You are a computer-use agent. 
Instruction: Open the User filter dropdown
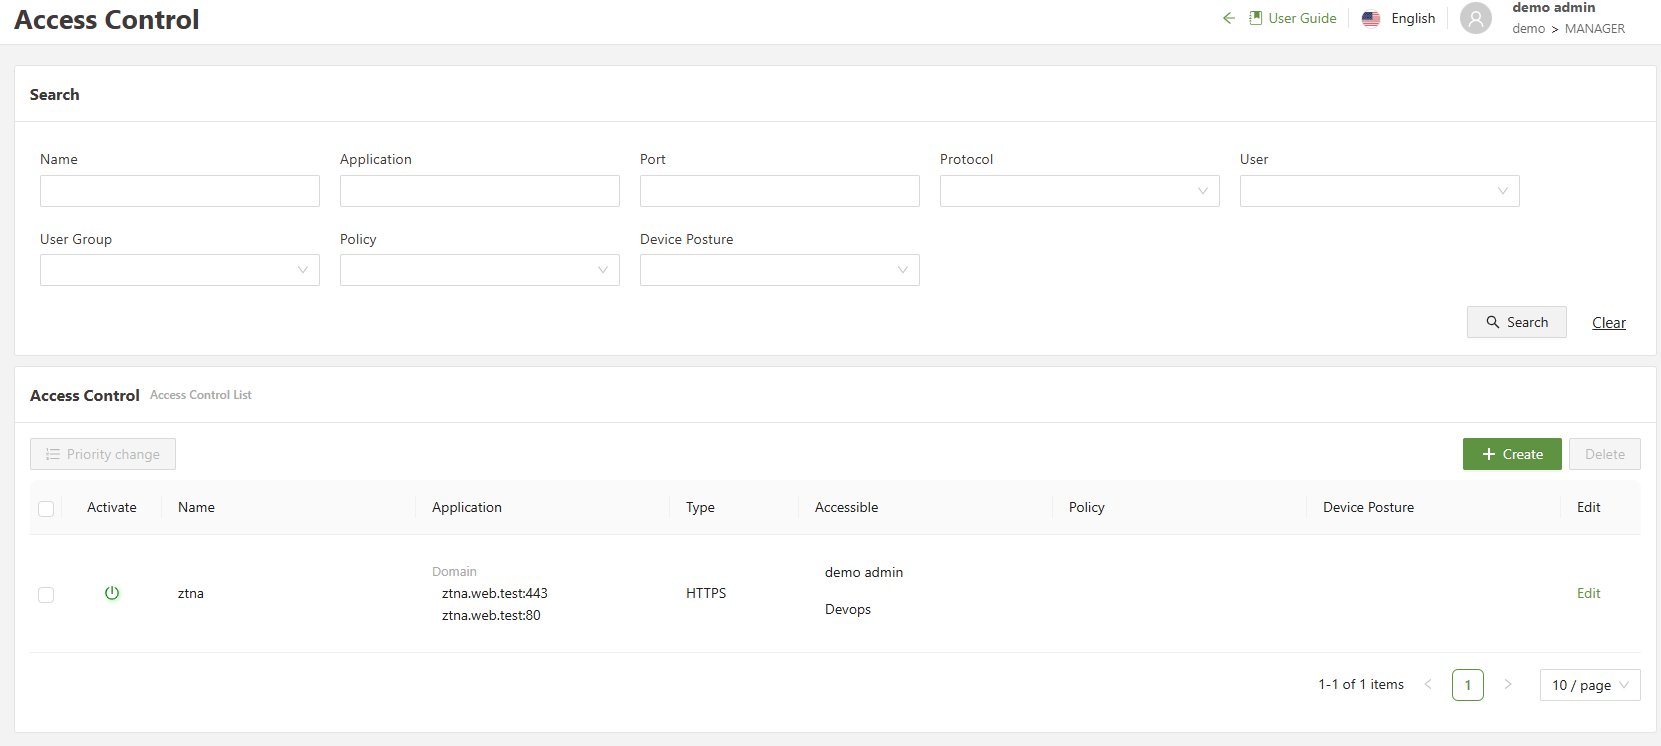coord(1379,191)
